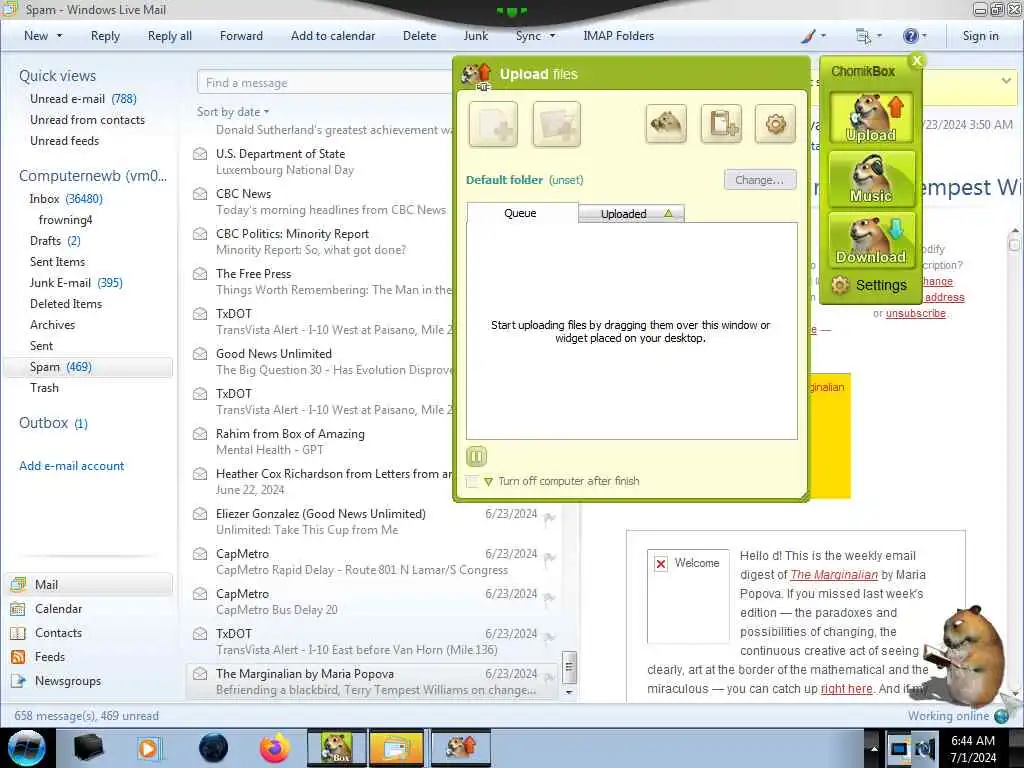This screenshot has height=768, width=1024.
Task: Close the ChomikBox panel
Action: click(917, 61)
